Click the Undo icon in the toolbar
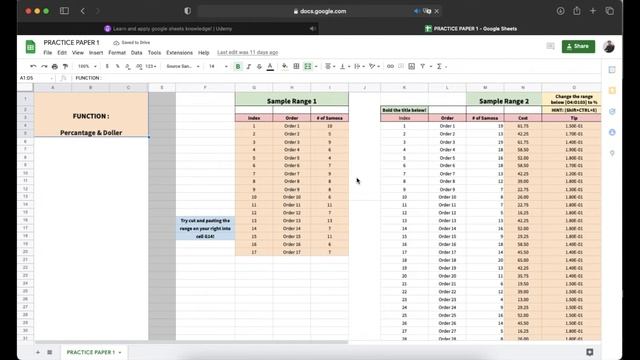Screen dimensions: 640x360 [x=33, y=66]
